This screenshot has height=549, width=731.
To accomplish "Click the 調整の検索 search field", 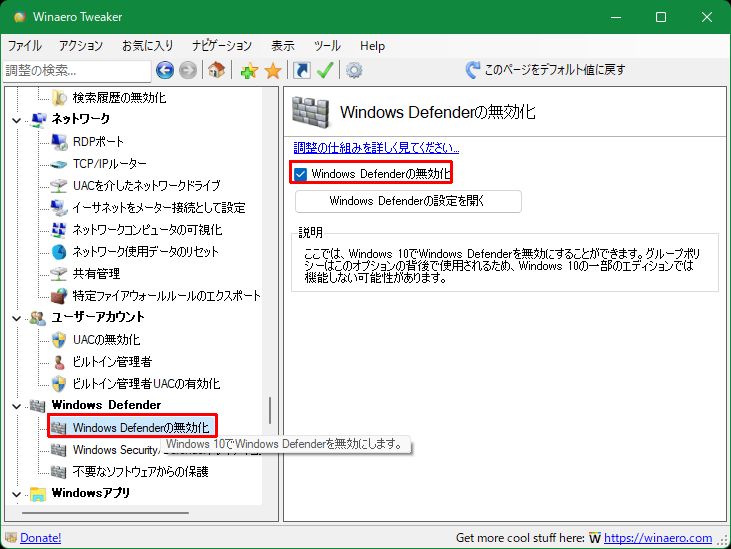I will 77,70.
